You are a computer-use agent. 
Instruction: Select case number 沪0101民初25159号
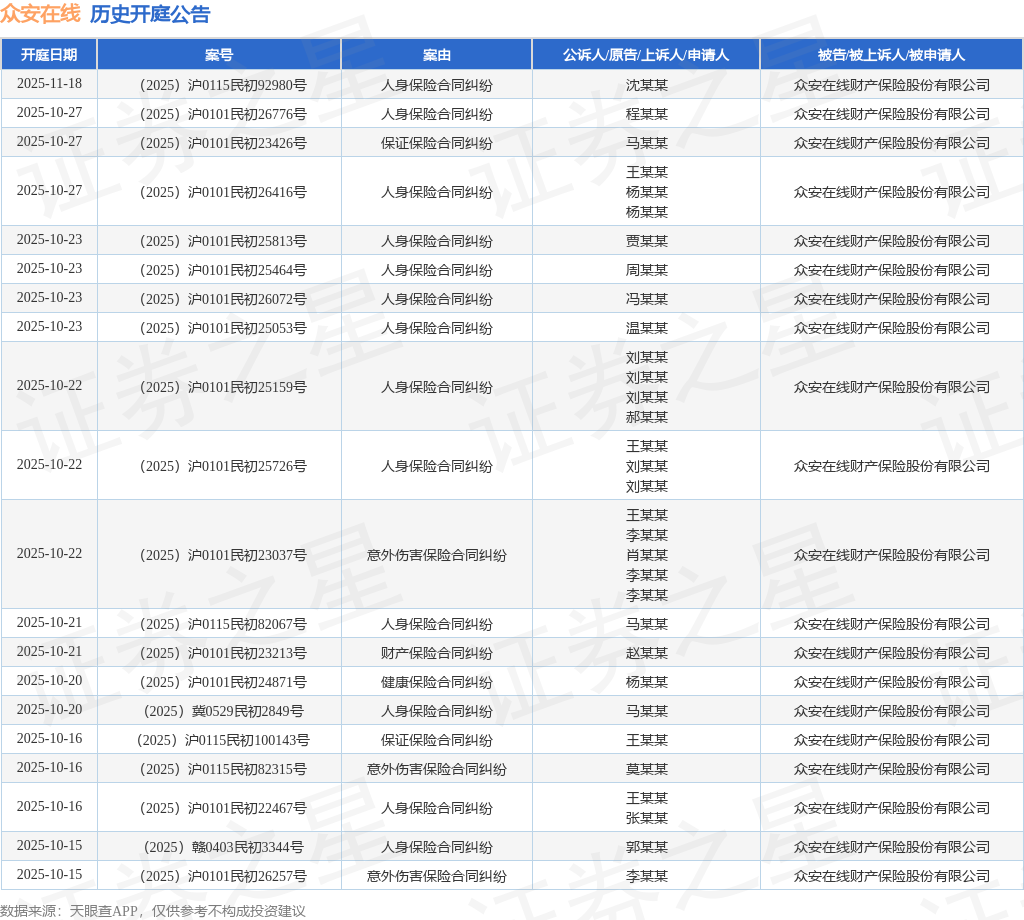(223, 387)
